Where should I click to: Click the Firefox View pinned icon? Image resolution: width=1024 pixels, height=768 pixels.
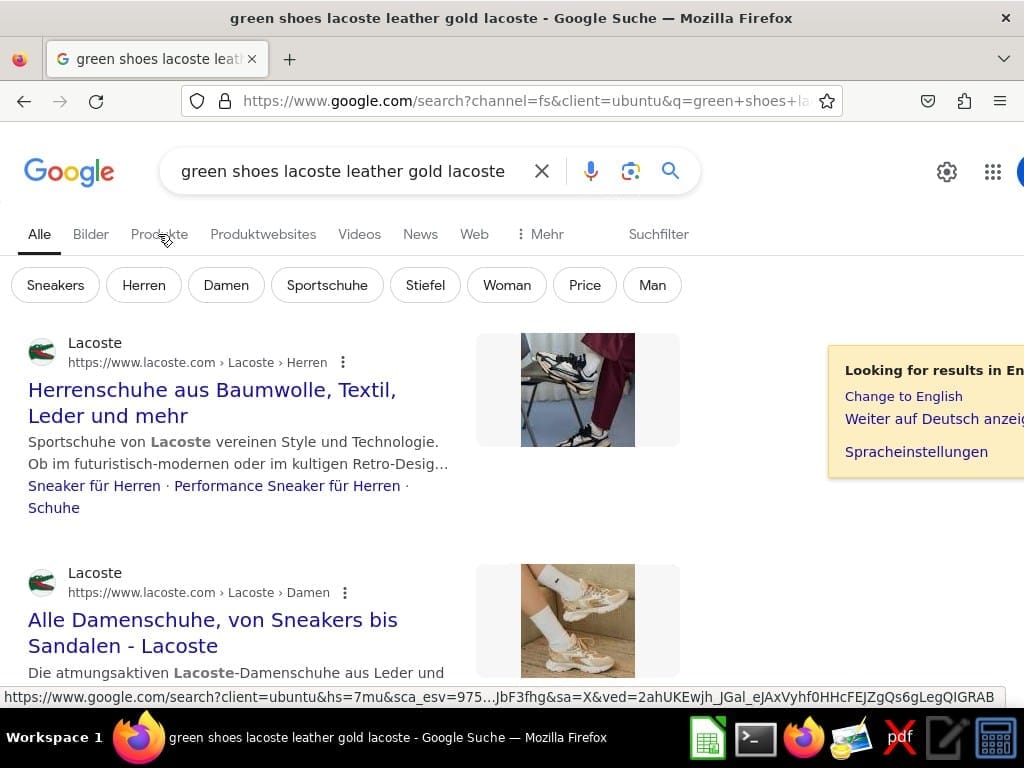point(20,59)
